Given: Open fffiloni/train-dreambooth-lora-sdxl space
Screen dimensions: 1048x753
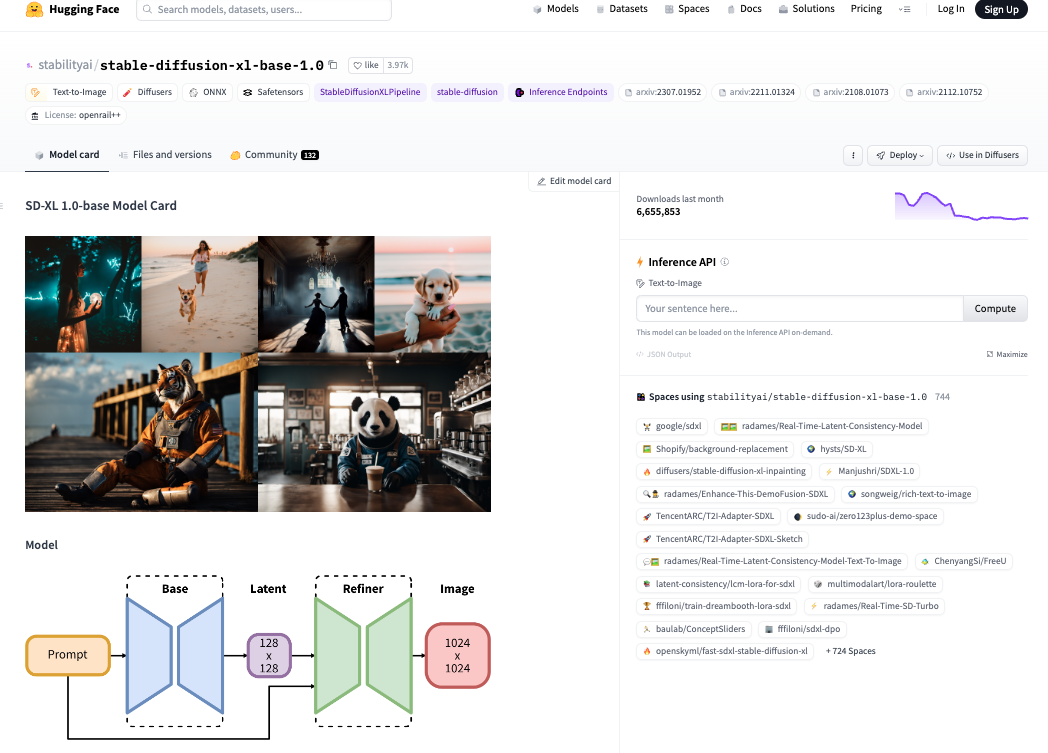Looking at the screenshot, I should pos(716,606).
